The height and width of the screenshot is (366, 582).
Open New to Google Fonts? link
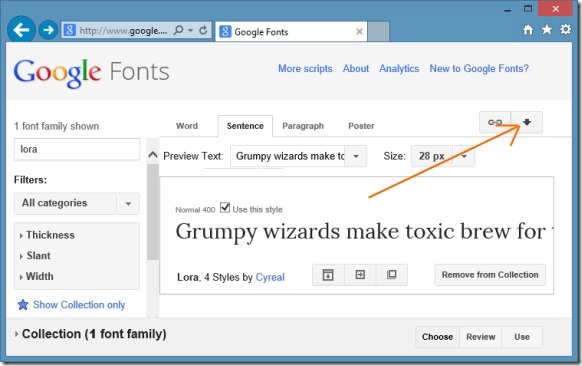479,69
